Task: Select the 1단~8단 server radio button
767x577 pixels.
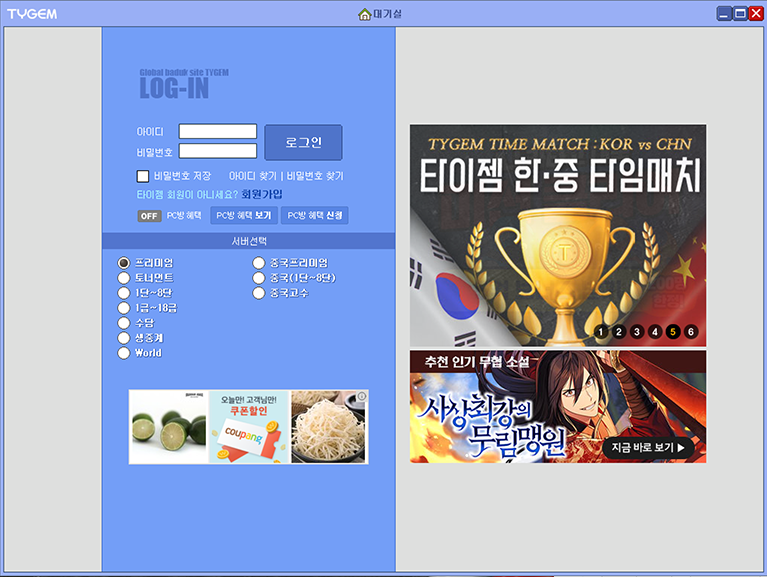Action: coord(124,293)
